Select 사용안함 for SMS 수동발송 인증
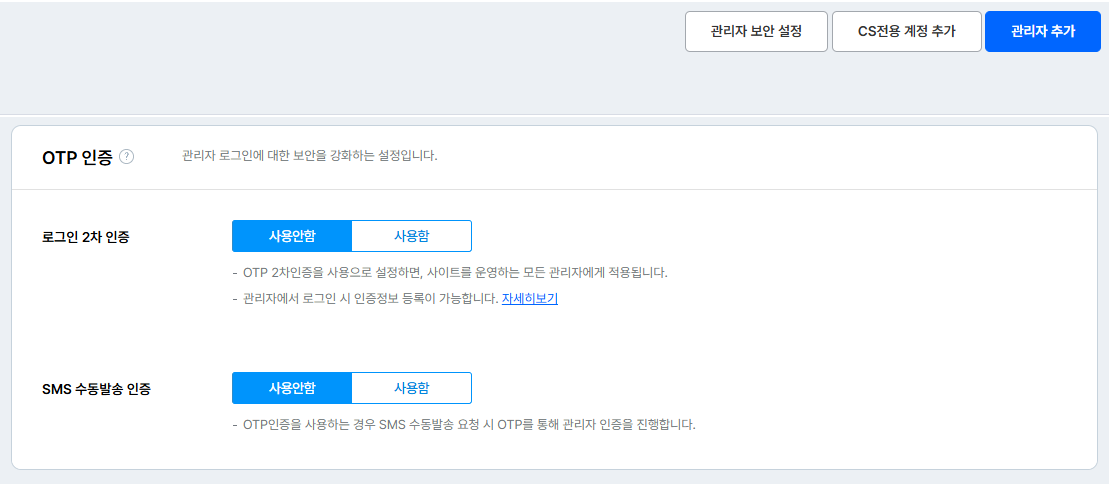The width and height of the screenshot is (1111, 484). [x=292, y=388]
